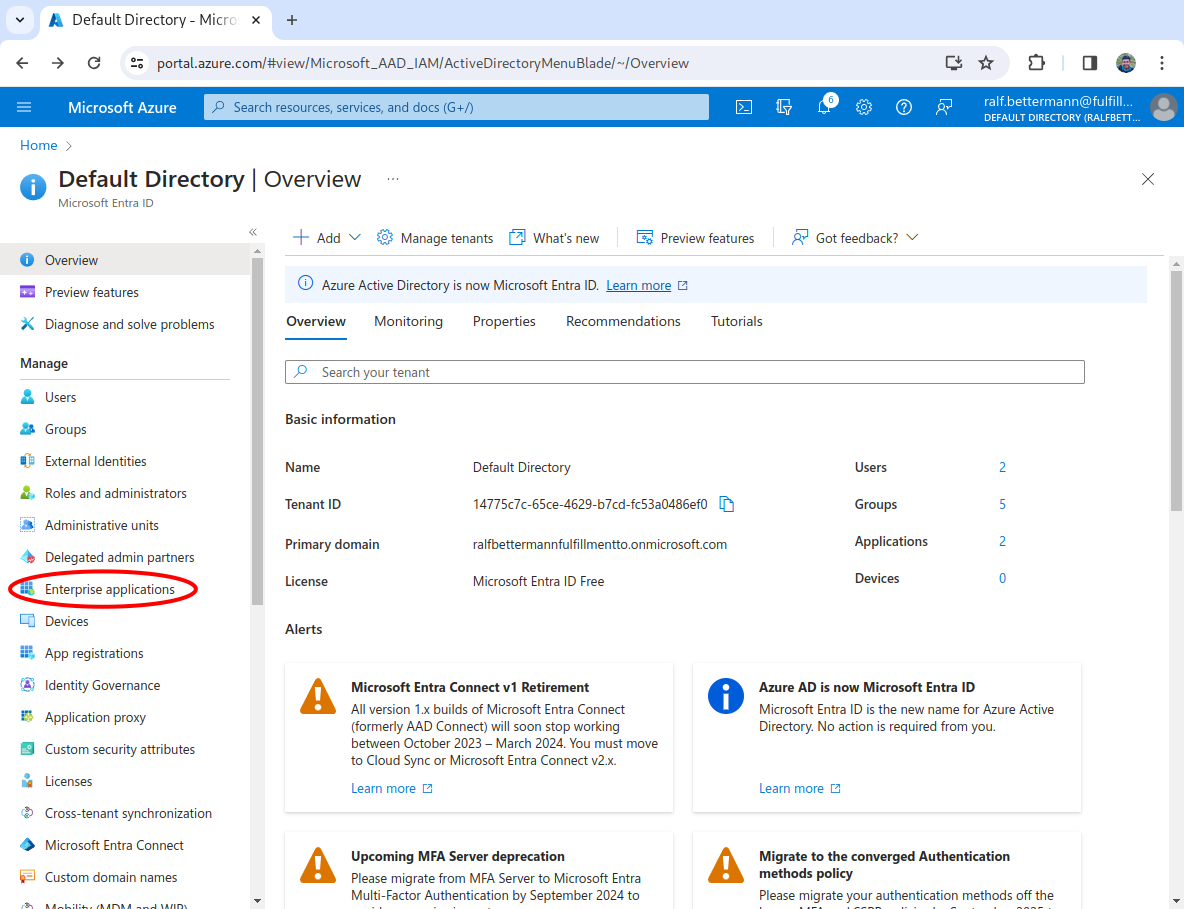Collapse the left navigation pane
Screen dimensions: 1184x909
coord(253,232)
